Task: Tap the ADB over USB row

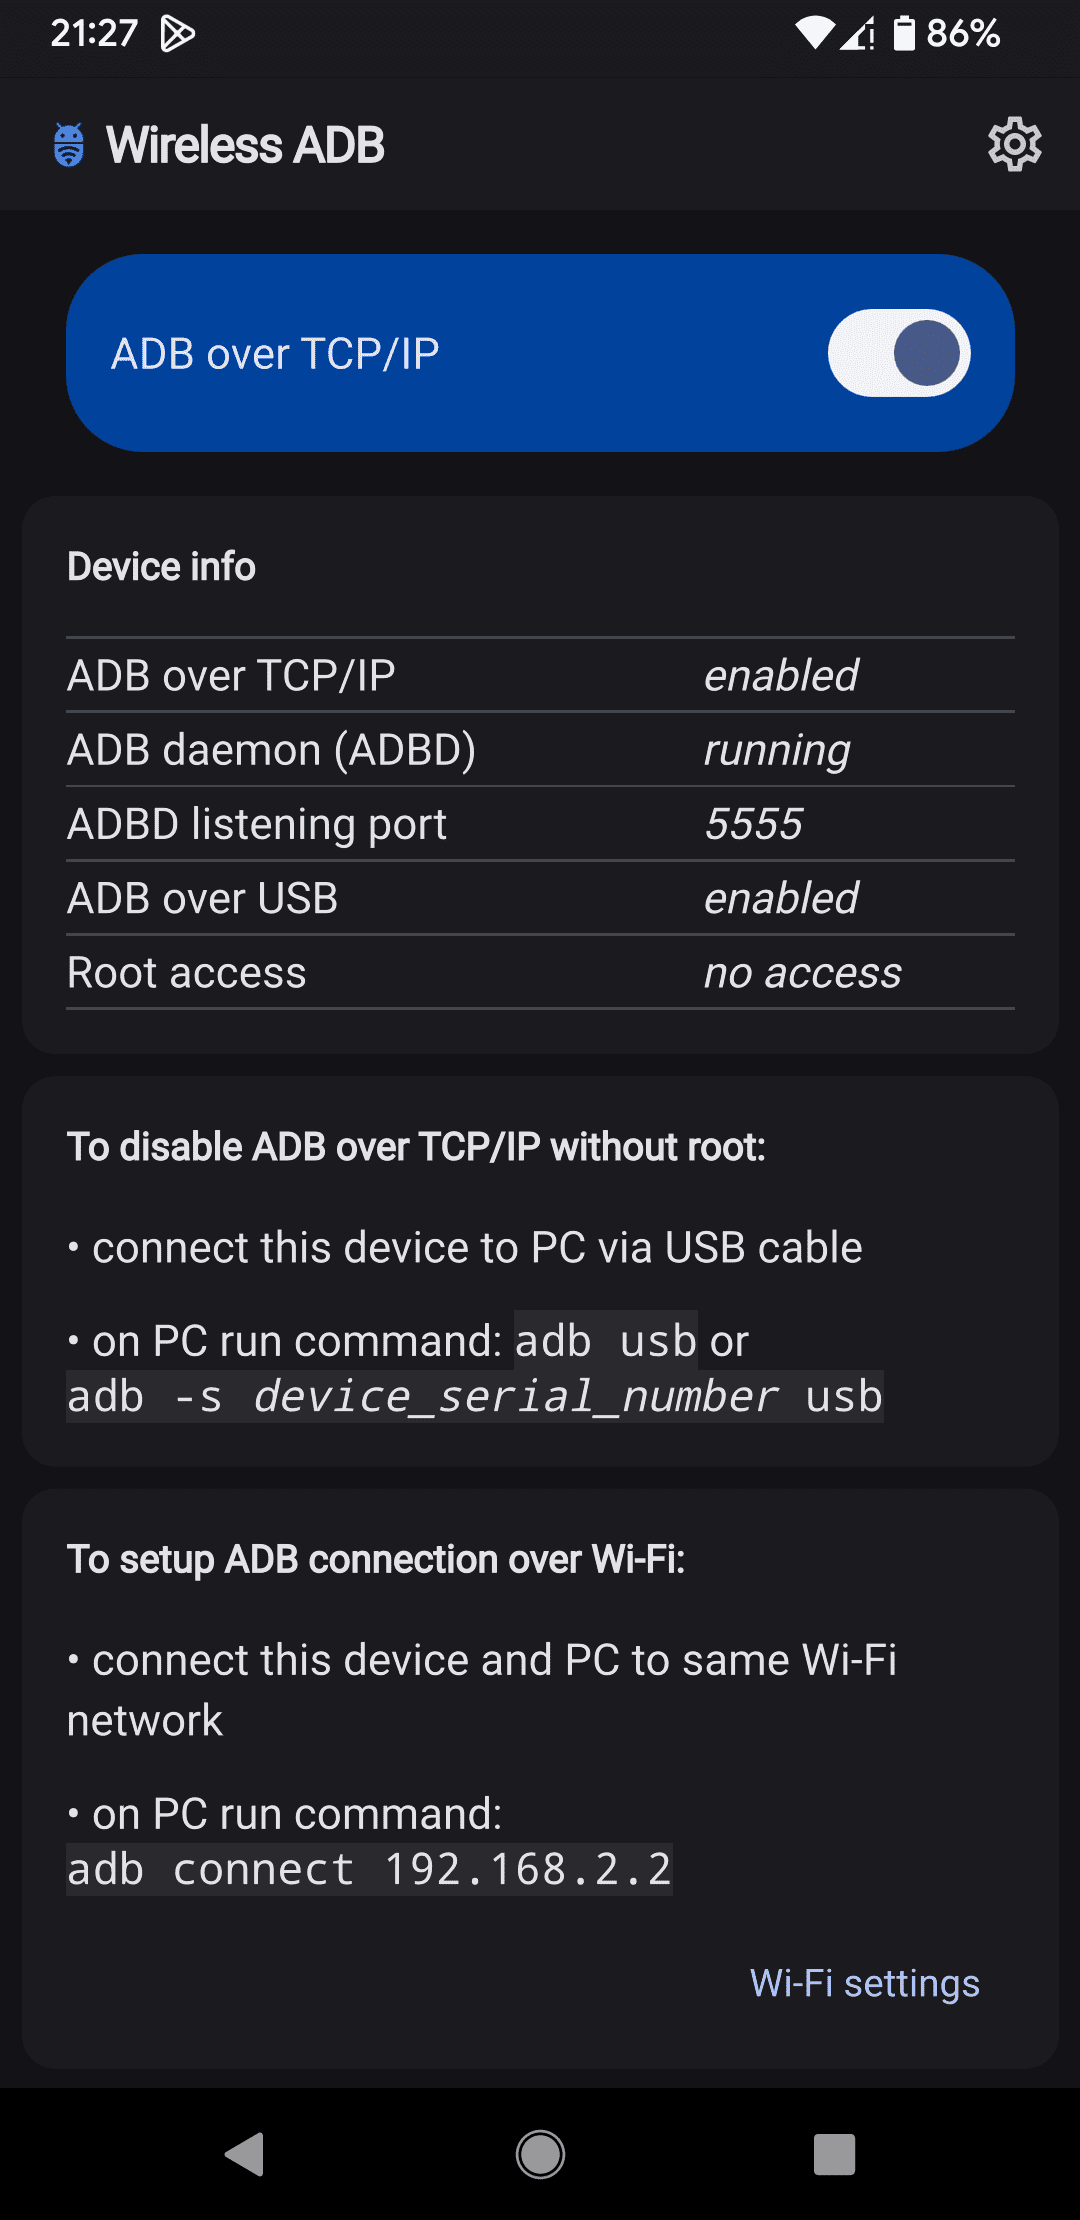Action: [x=540, y=898]
